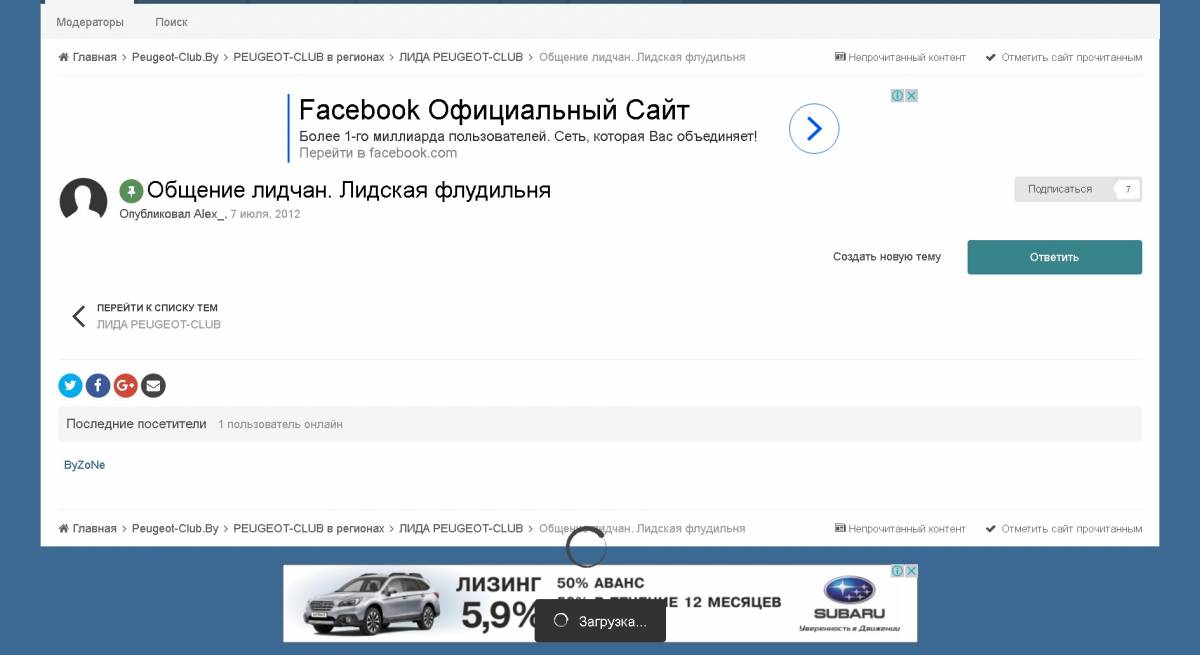Image resolution: width=1200 pixels, height=655 pixels.
Task: Share topic via Google Plus icon
Action: tap(125, 385)
